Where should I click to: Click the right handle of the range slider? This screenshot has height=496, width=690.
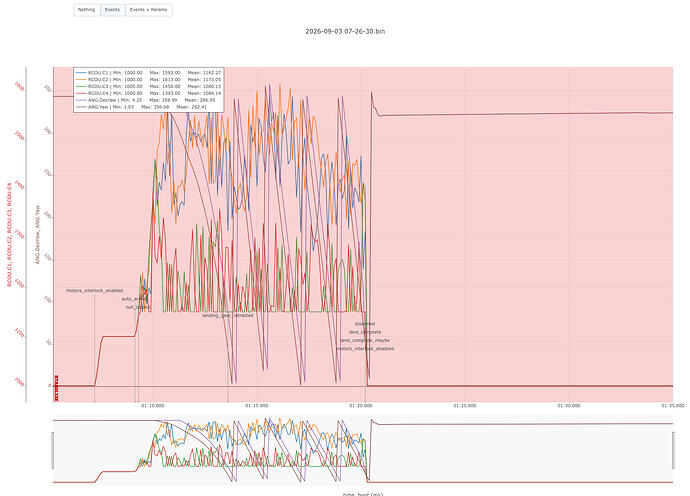(x=673, y=450)
